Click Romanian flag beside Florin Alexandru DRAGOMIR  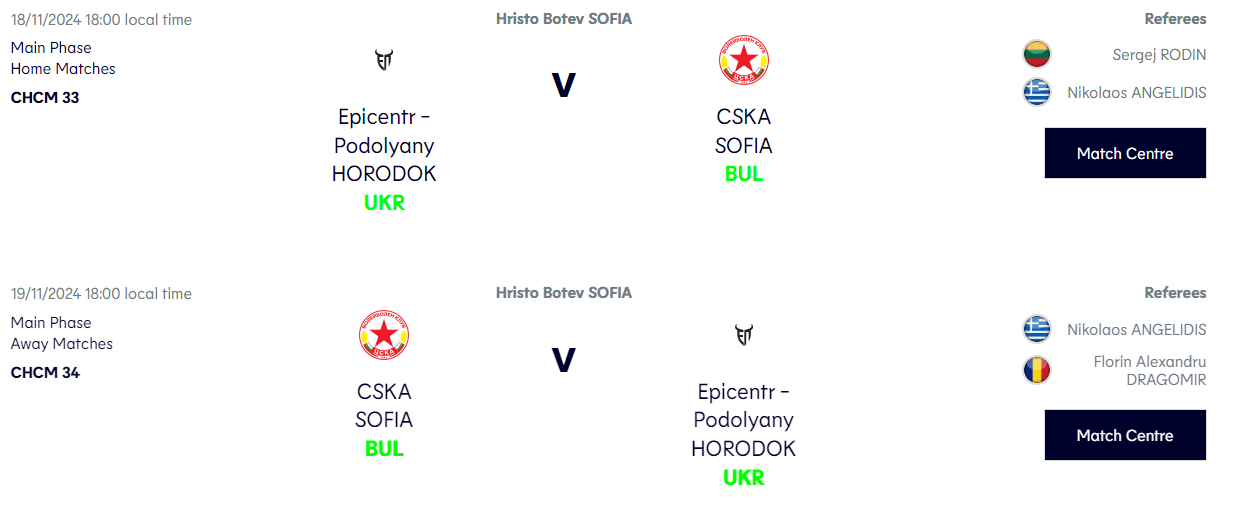point(1037,370)
